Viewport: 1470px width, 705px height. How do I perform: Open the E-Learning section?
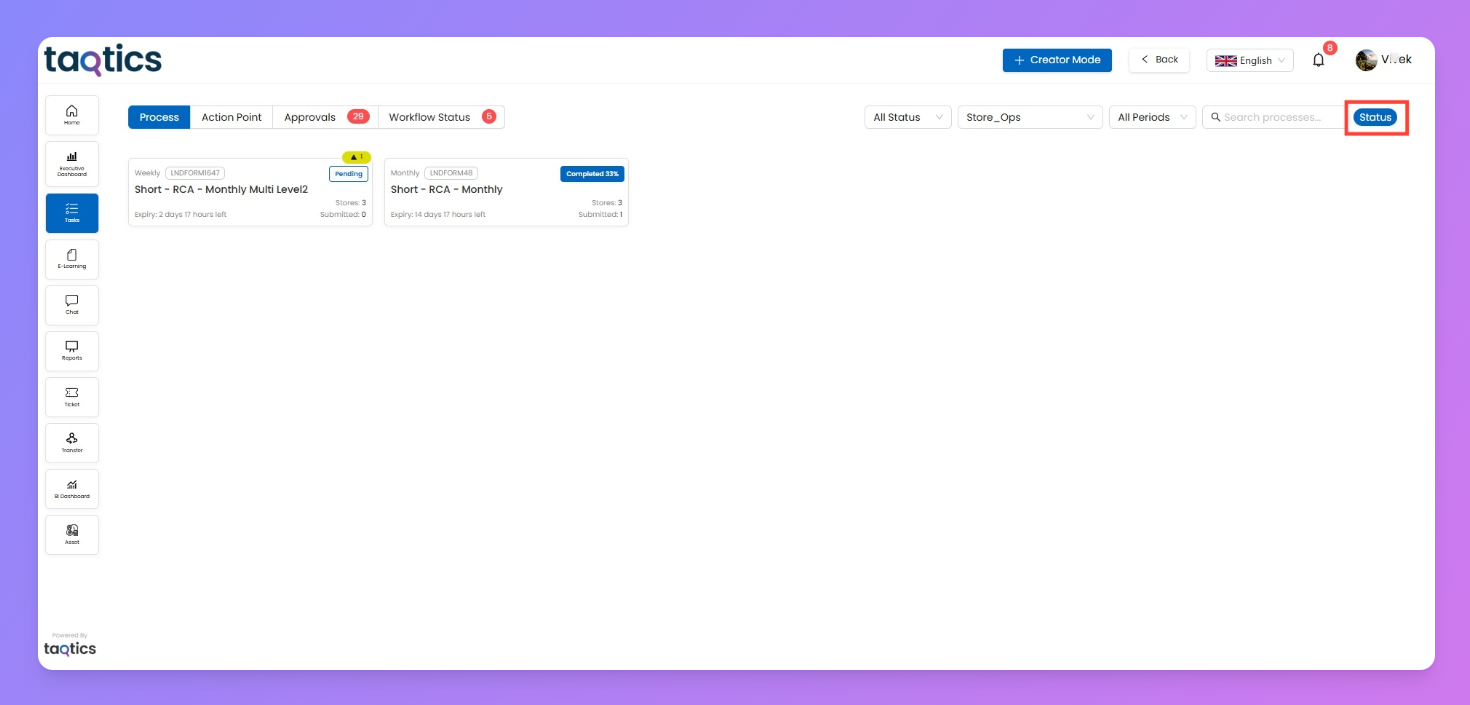click(72, 259)
